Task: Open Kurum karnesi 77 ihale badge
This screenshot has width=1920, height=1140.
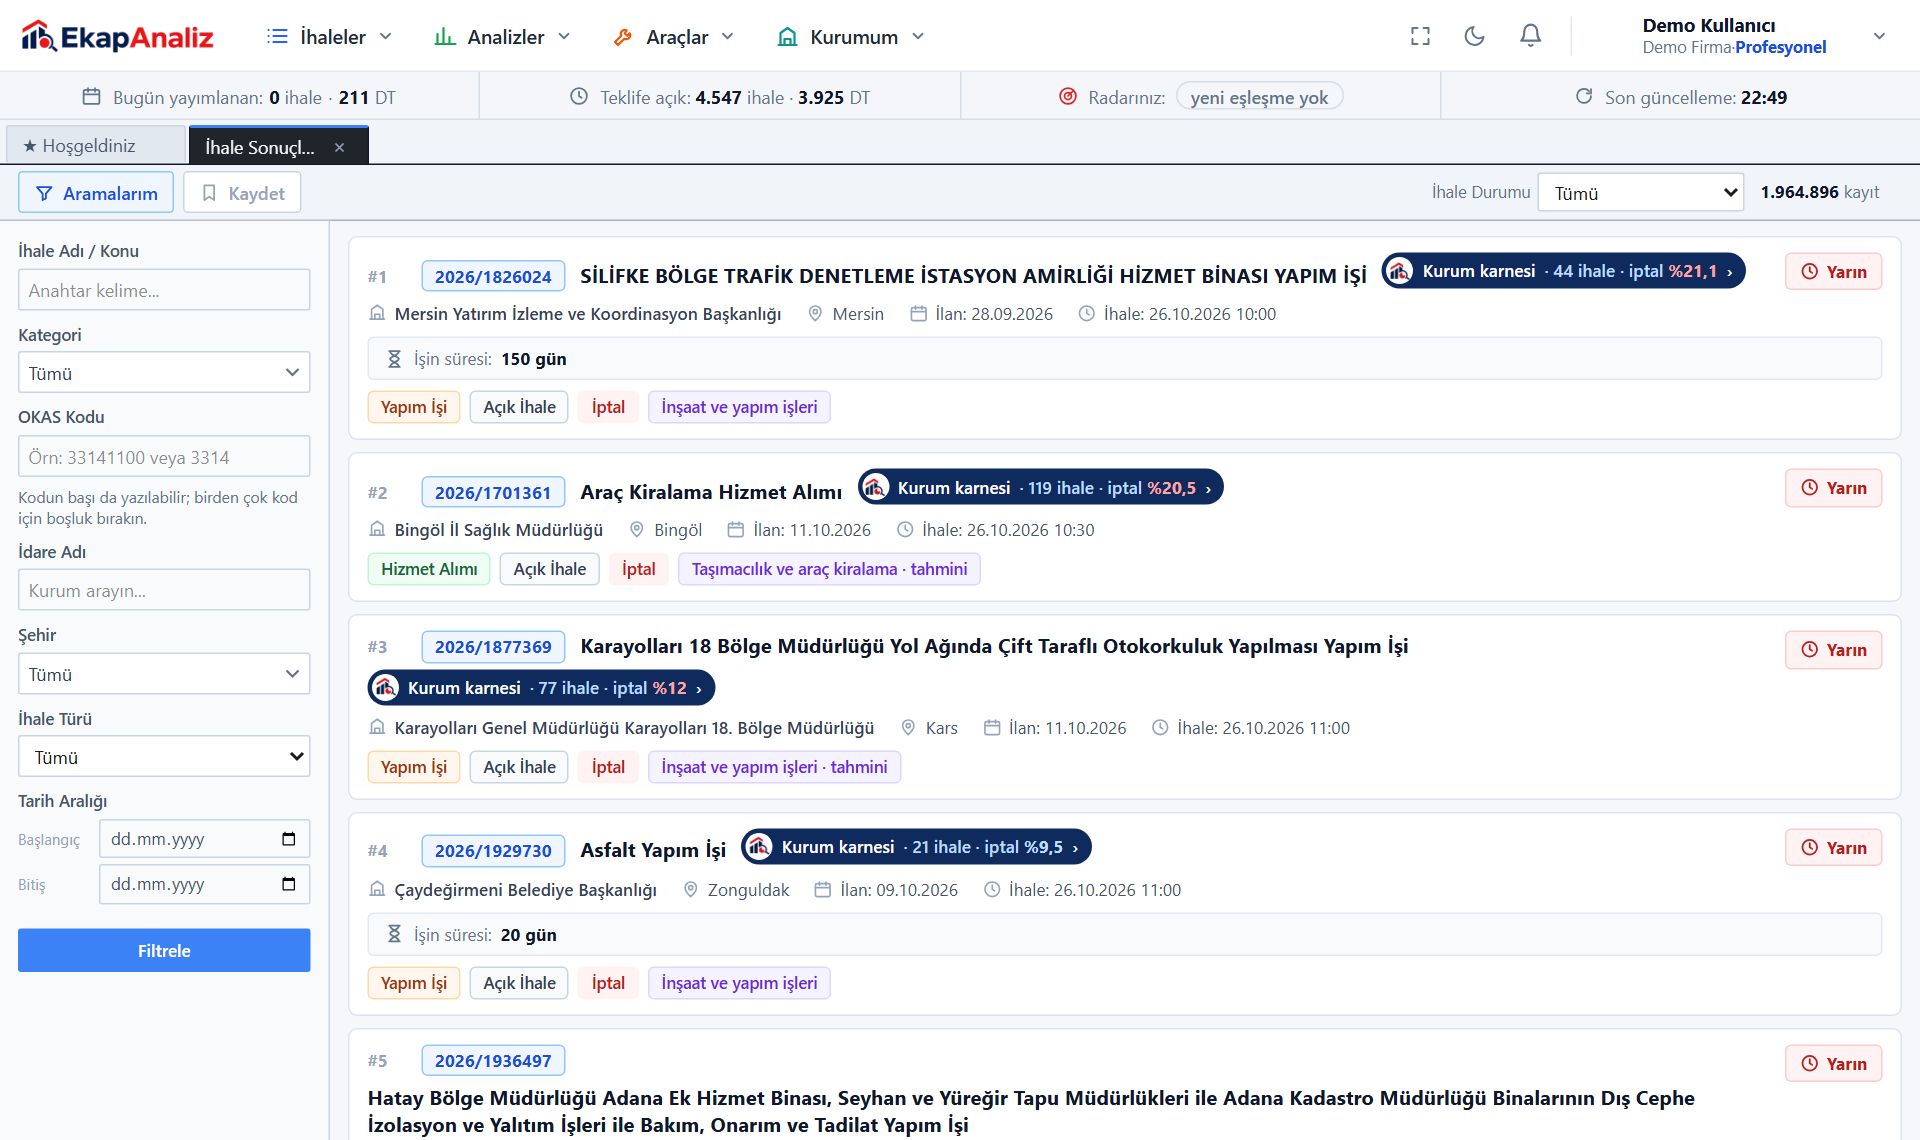Action: [x=541, y=688]
